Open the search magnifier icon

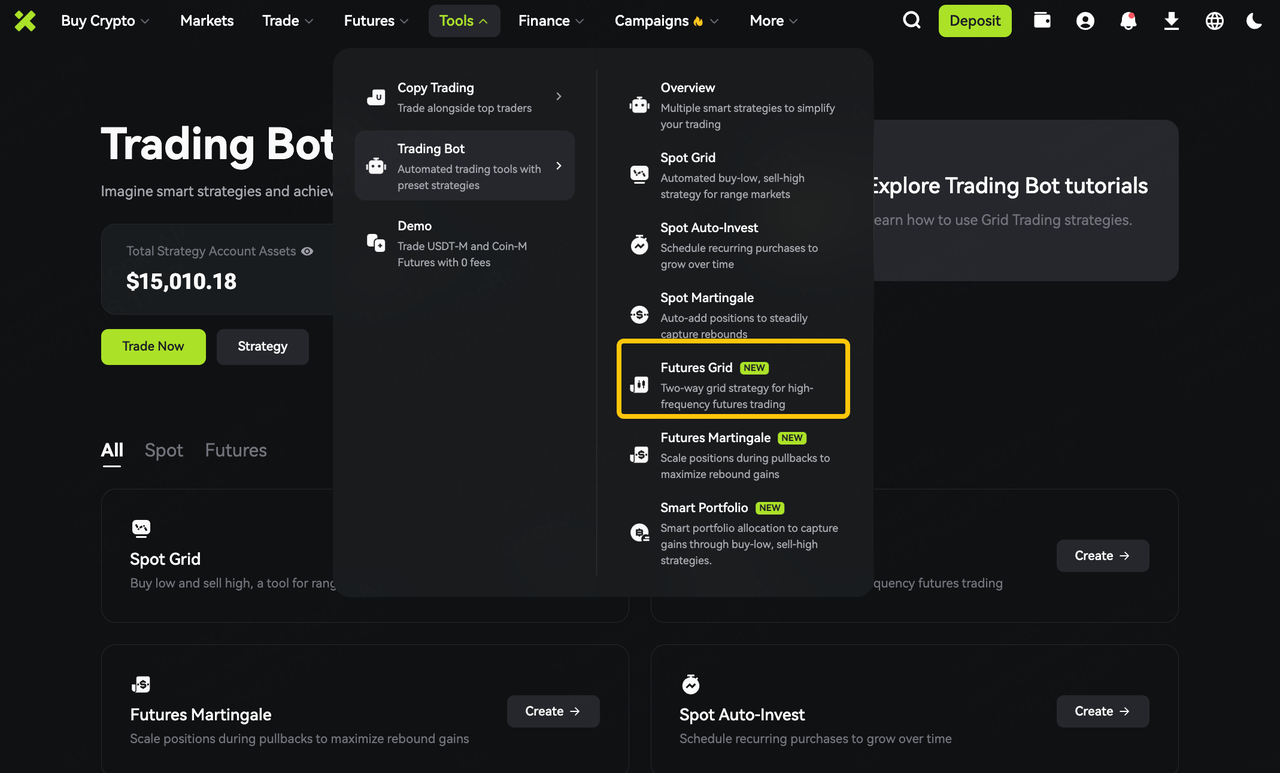pyautogui.click(x=912, y=20)
